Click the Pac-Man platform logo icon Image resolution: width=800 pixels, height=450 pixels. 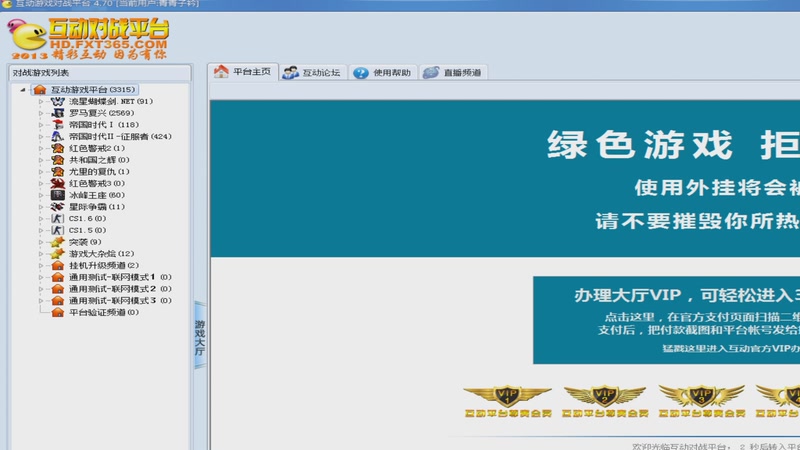[27, 35]
